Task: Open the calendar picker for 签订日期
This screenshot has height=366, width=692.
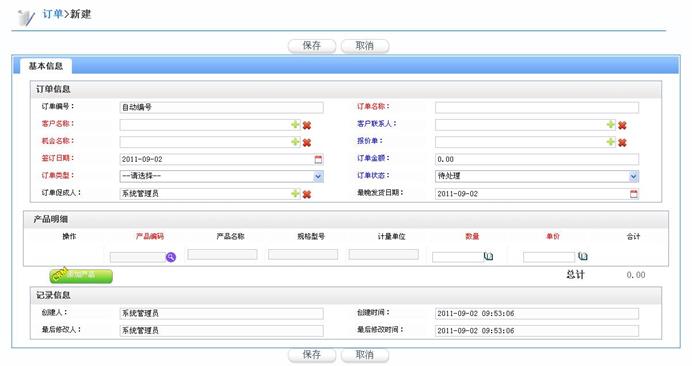Action: click(318, 159)
